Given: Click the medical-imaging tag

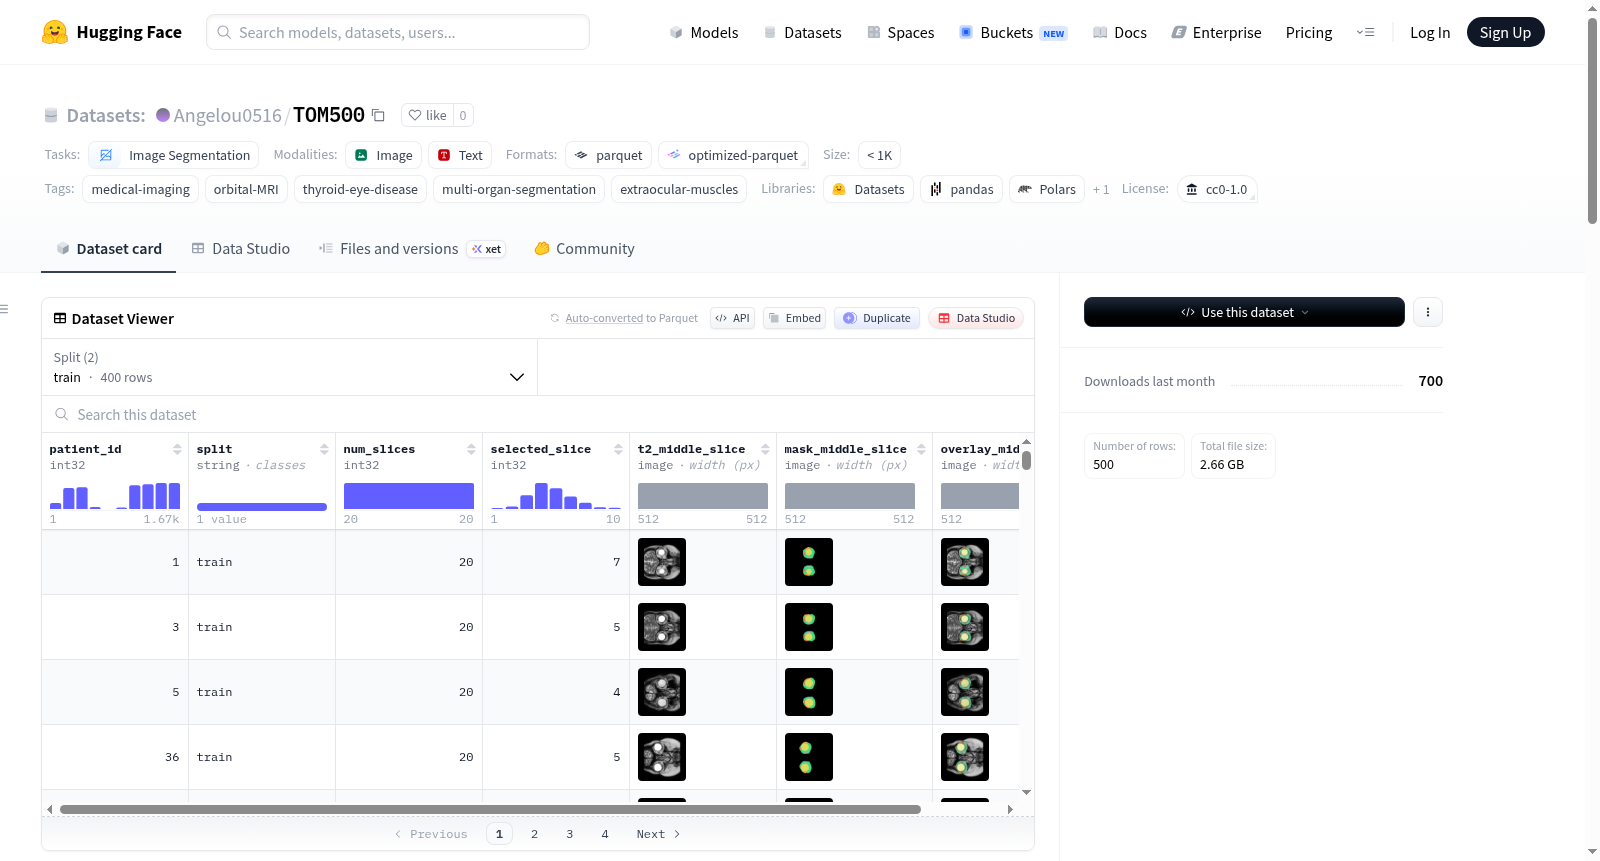Looking at the screenshot, I should [x=140, y=189].
